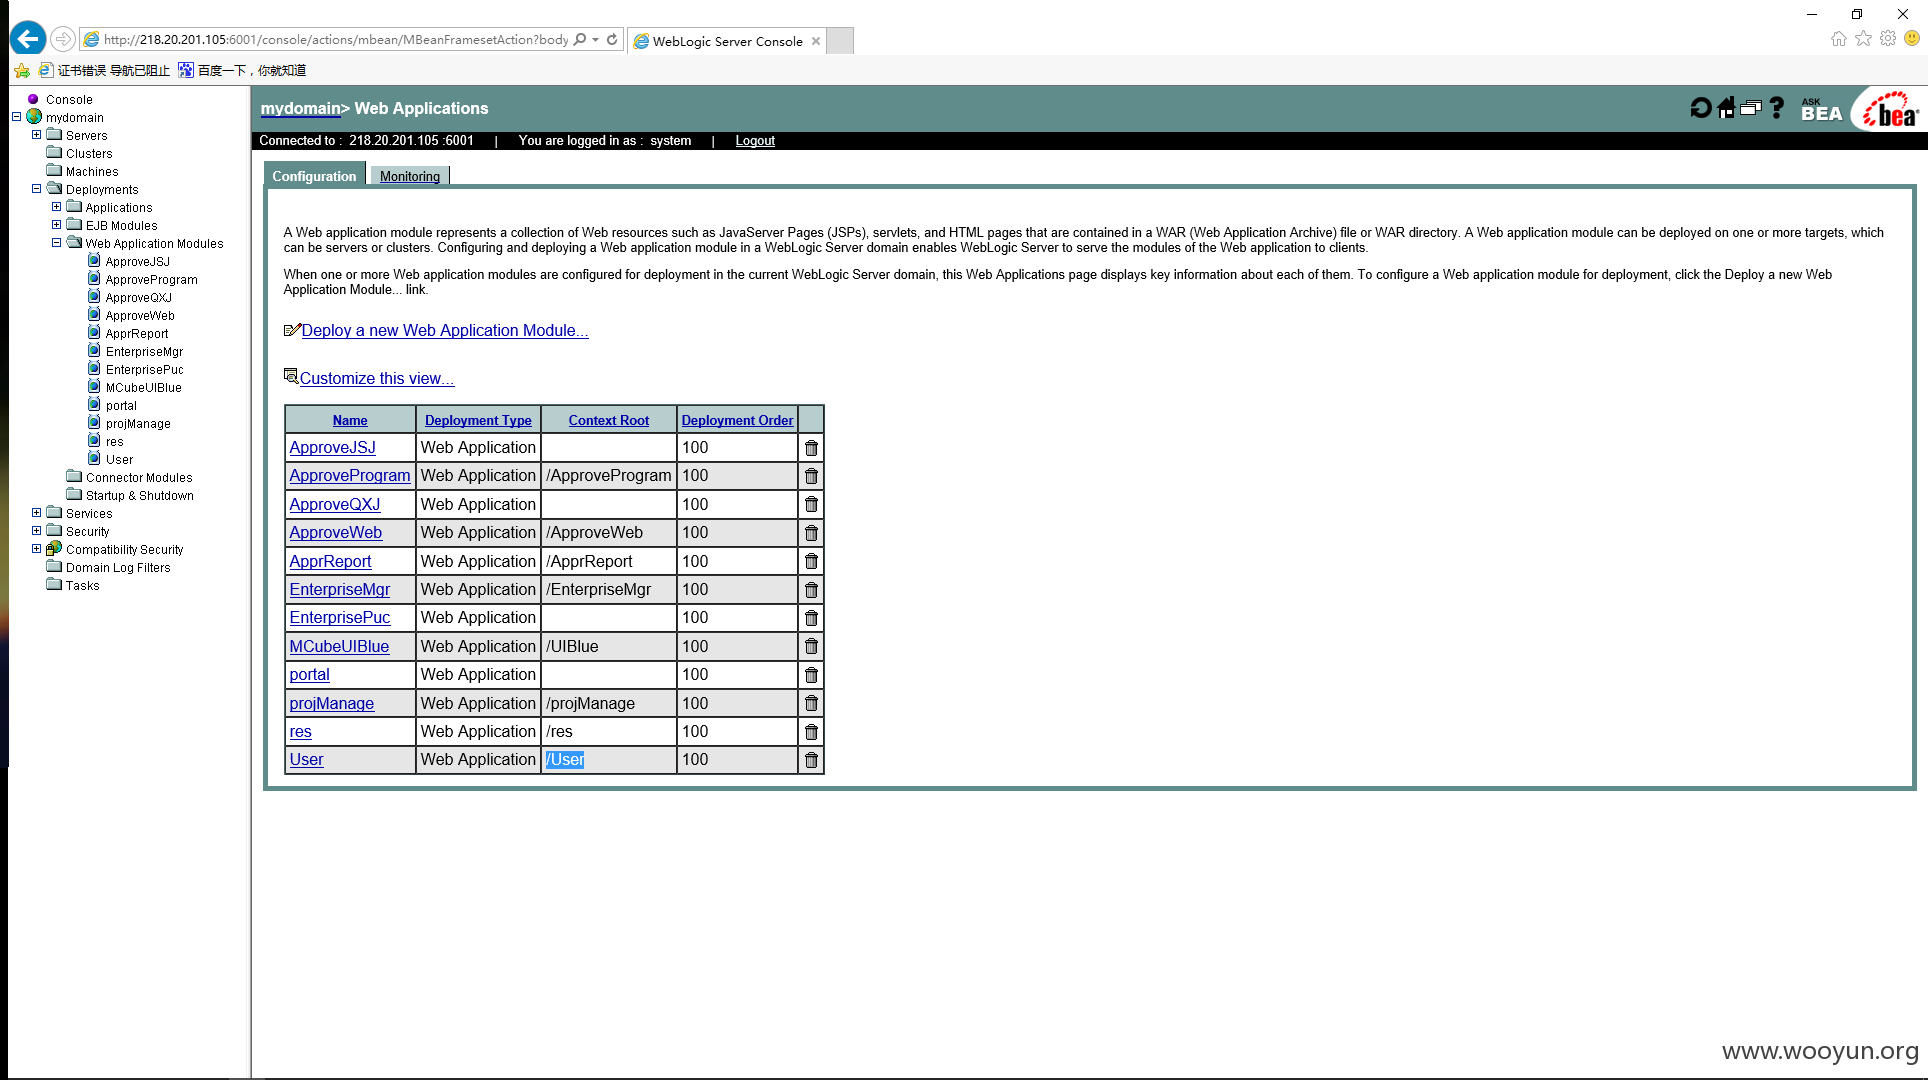Screen dimensions: 1928x1080
Task: Click the home icon in the console header
Action: 1726,108
